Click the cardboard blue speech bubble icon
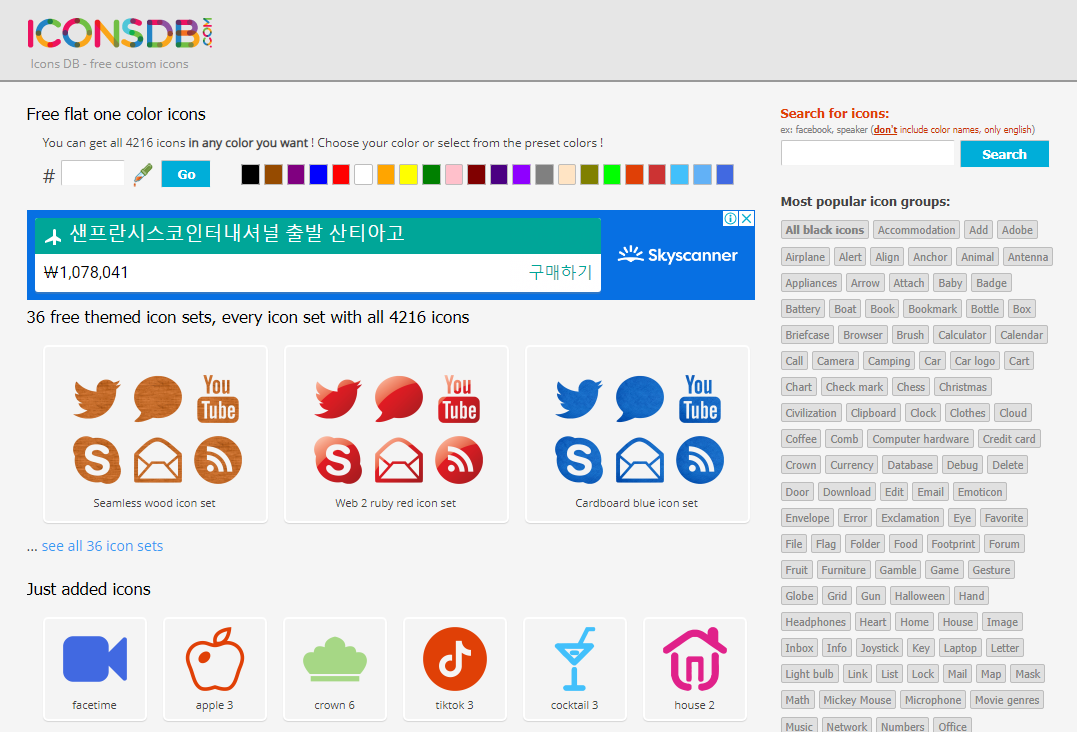1077x732 pixels. tap(640, 398)
